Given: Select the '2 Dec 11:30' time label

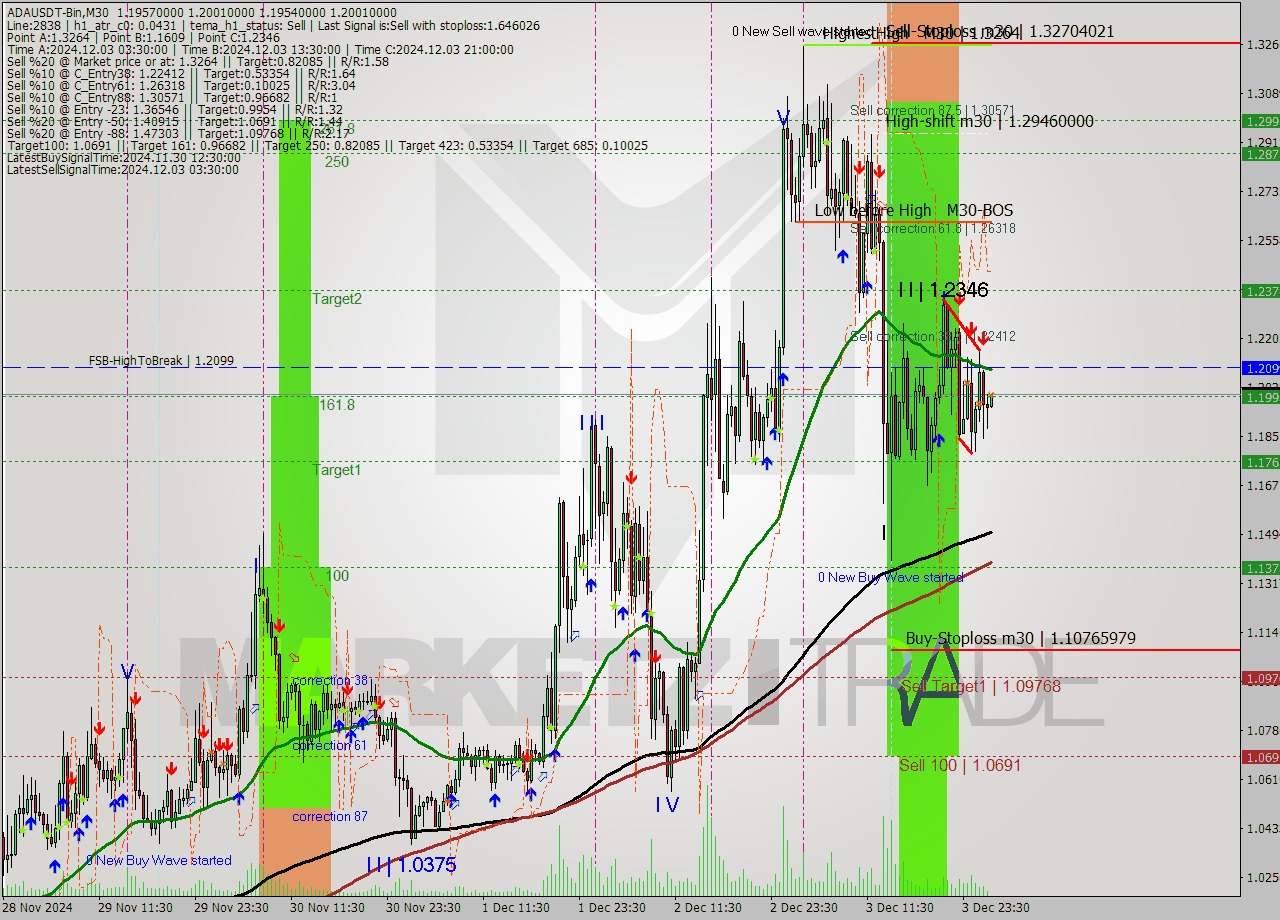Looking at the screenshot, I should pyautogui.click(x=708, y=908).
